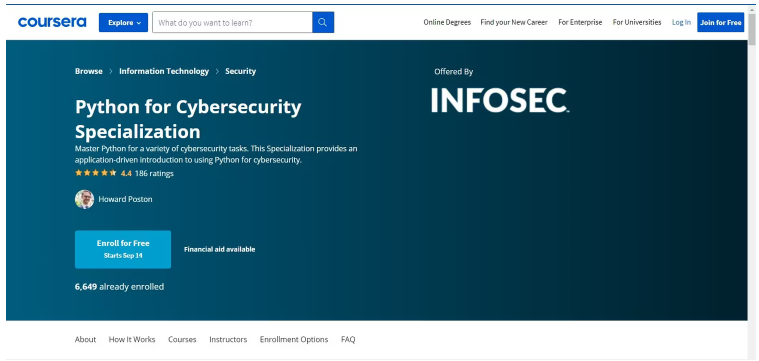This screenshot has height=361, width=759.
Task: Click the 4.4 rating value
Action: (x=126, y=173)
